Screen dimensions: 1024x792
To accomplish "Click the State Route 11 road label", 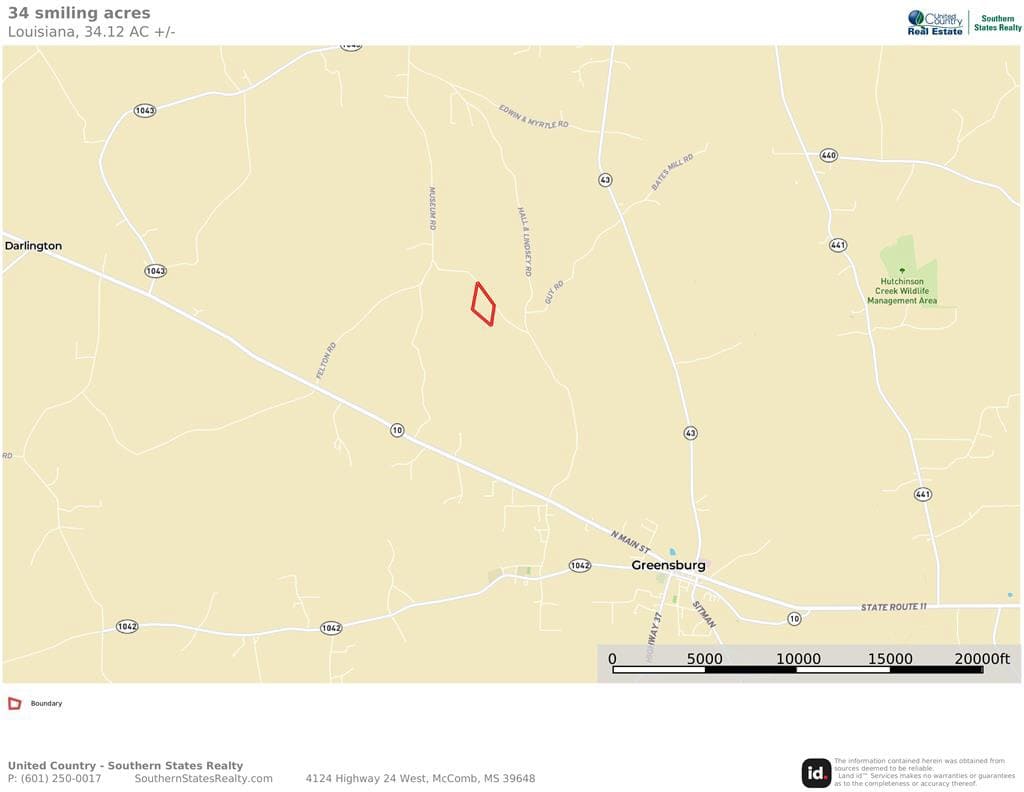I will 893,607.
